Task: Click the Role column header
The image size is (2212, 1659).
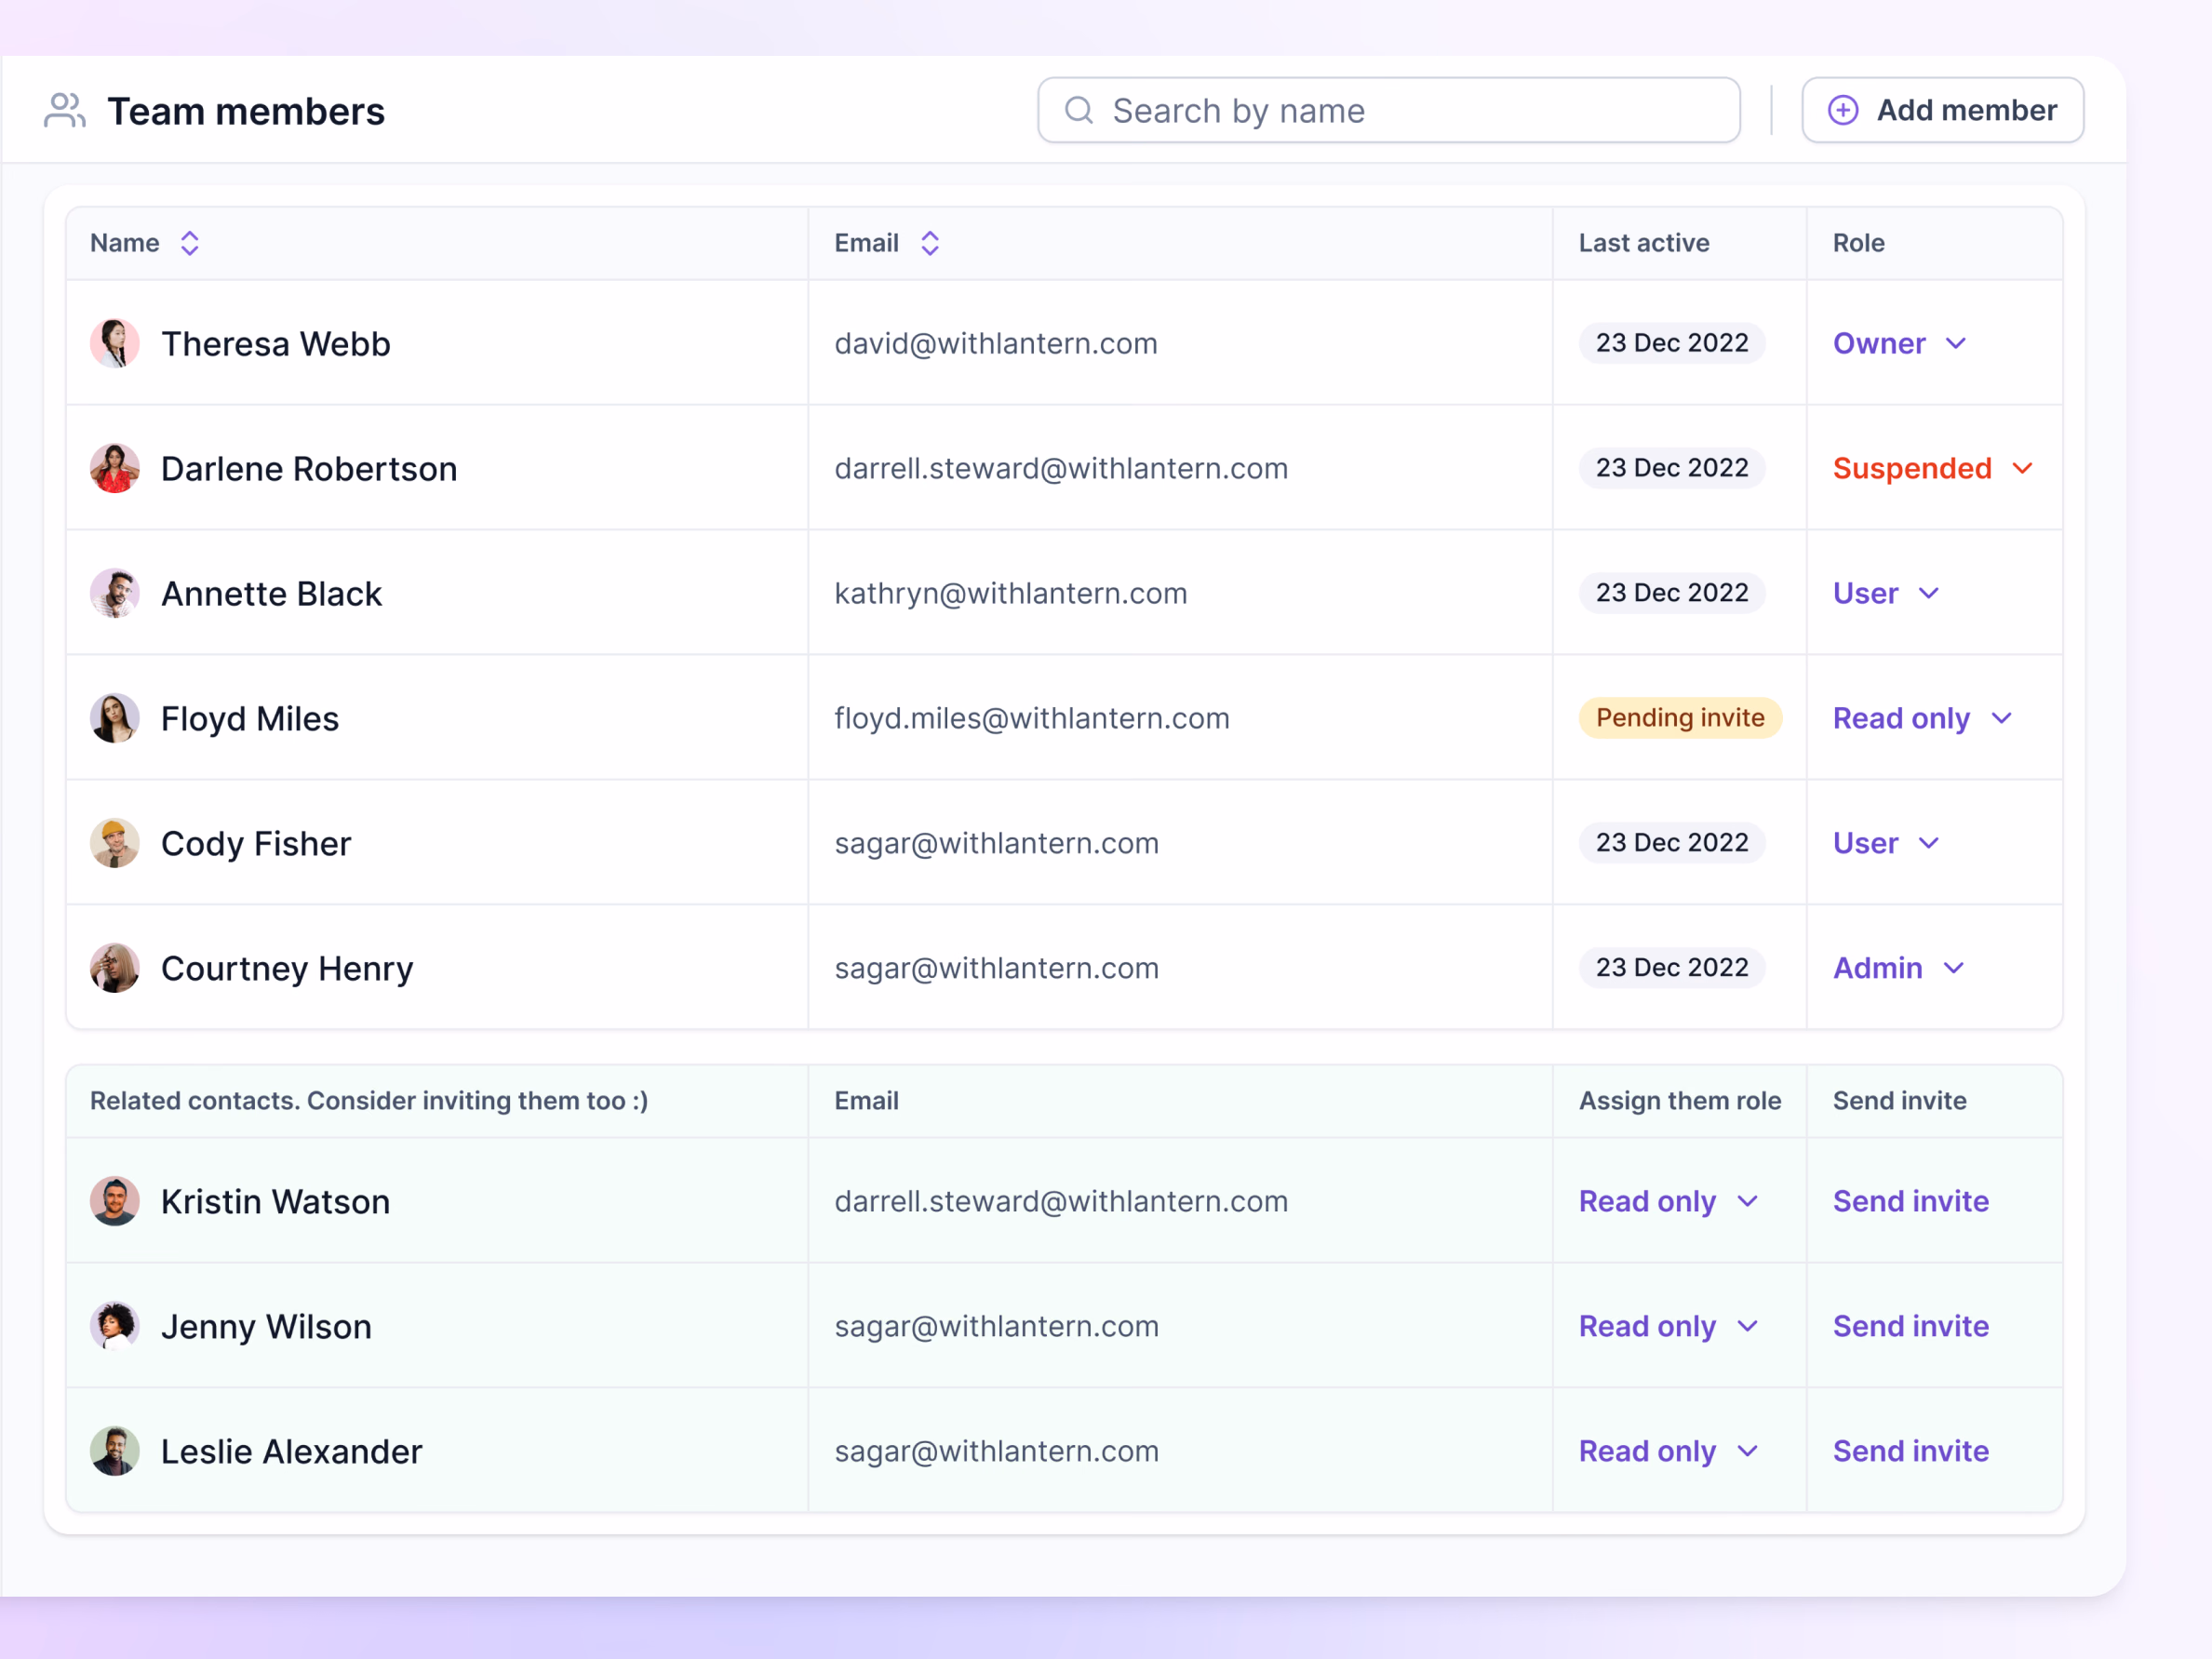Action: [x=1858, y=243]
